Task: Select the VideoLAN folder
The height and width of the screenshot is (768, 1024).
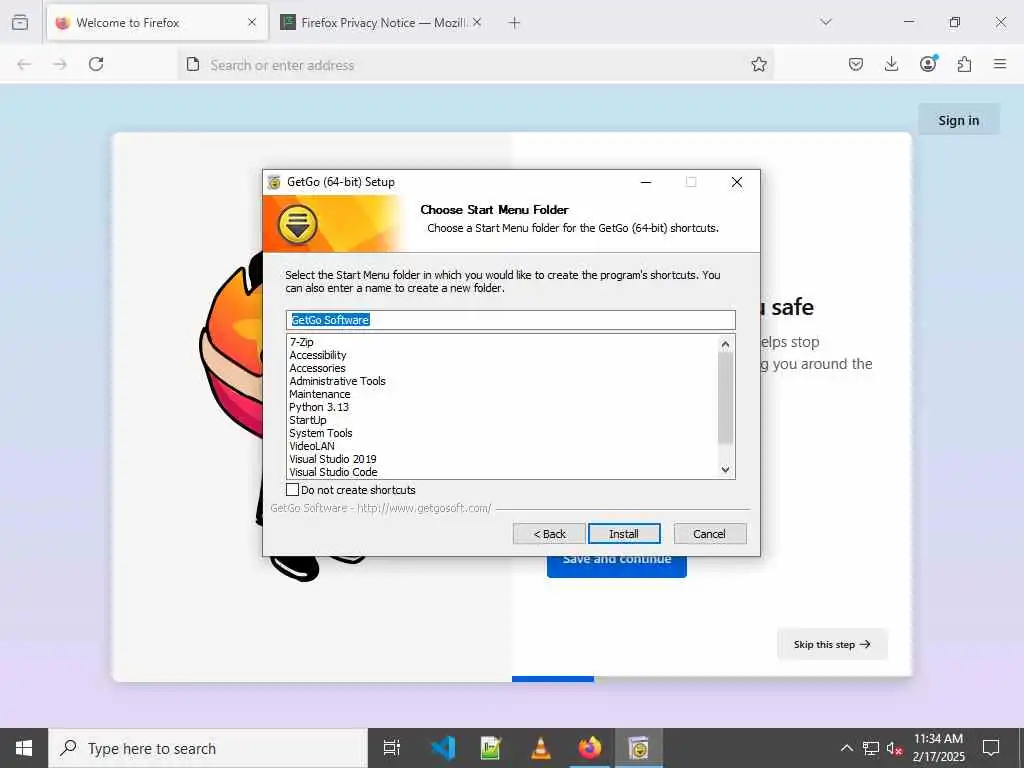Action: pyautogui.click(x=312, y=446)
